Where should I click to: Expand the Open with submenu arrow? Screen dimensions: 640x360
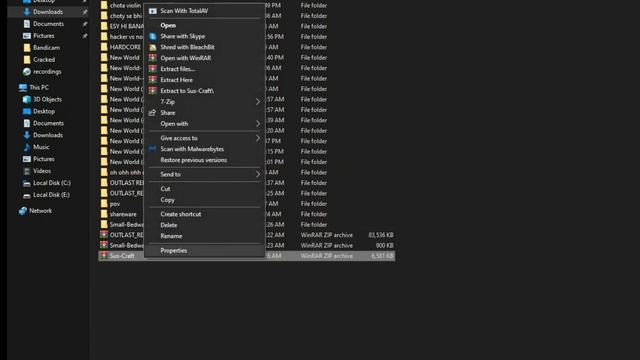tap(258, 124)
